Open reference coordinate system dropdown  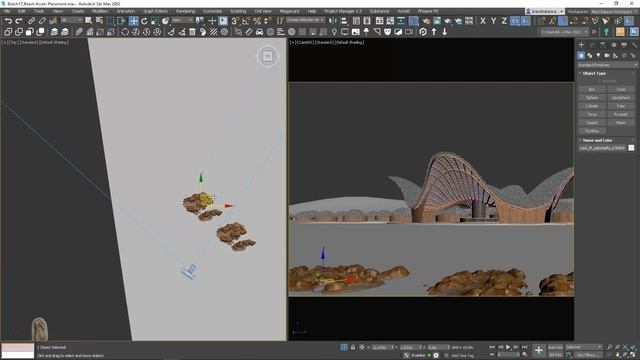click(182, 20)
